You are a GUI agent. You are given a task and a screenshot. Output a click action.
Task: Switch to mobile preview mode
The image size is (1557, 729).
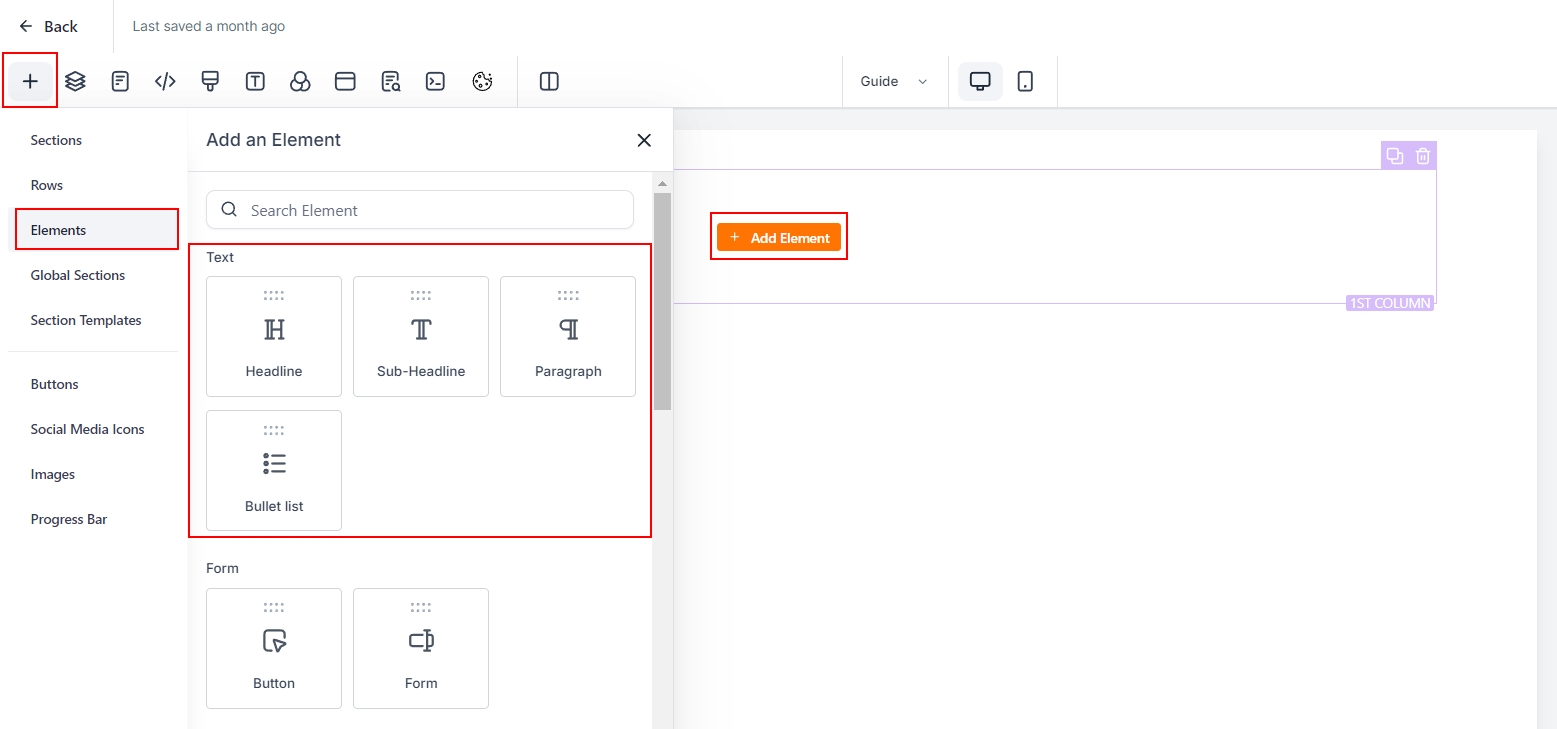(x=1025, y=81)
